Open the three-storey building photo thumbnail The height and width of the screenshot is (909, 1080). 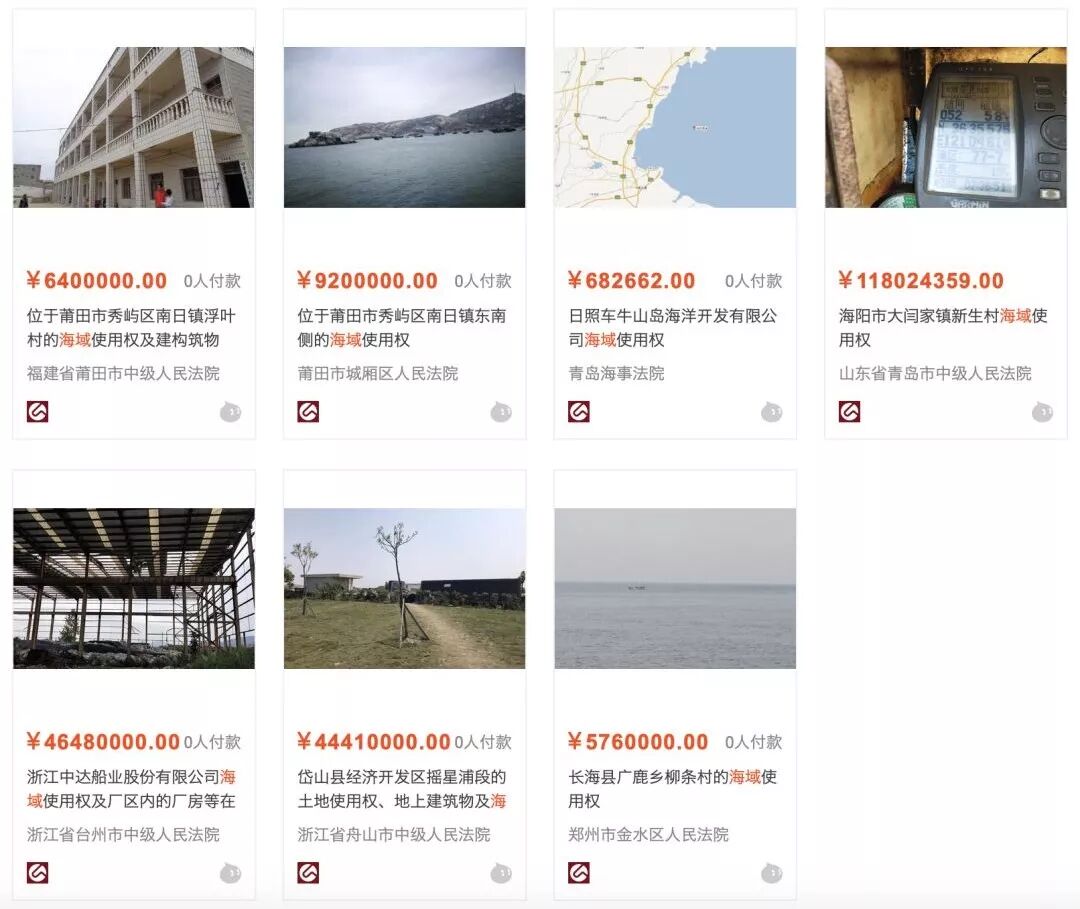point(134,127)
